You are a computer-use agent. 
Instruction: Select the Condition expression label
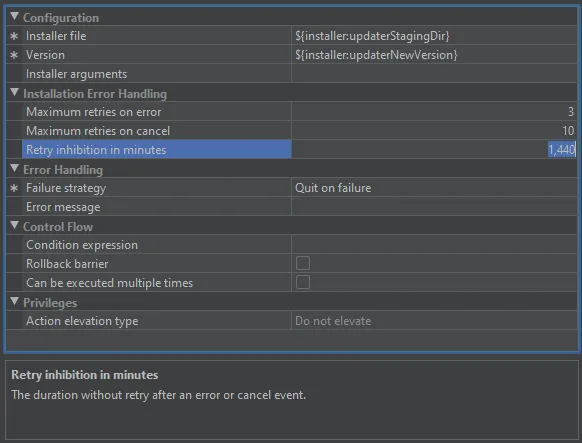(x=82, y=245)
